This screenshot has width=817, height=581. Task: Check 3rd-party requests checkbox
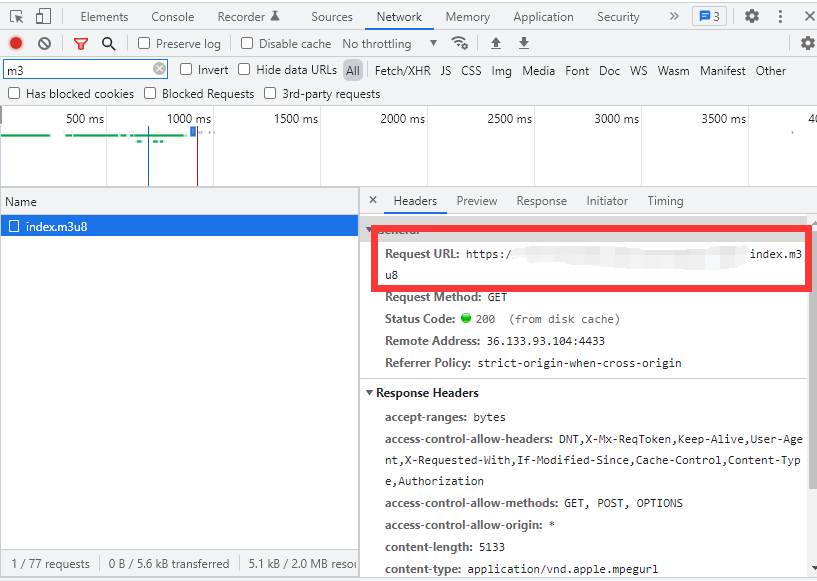point(270,93)
